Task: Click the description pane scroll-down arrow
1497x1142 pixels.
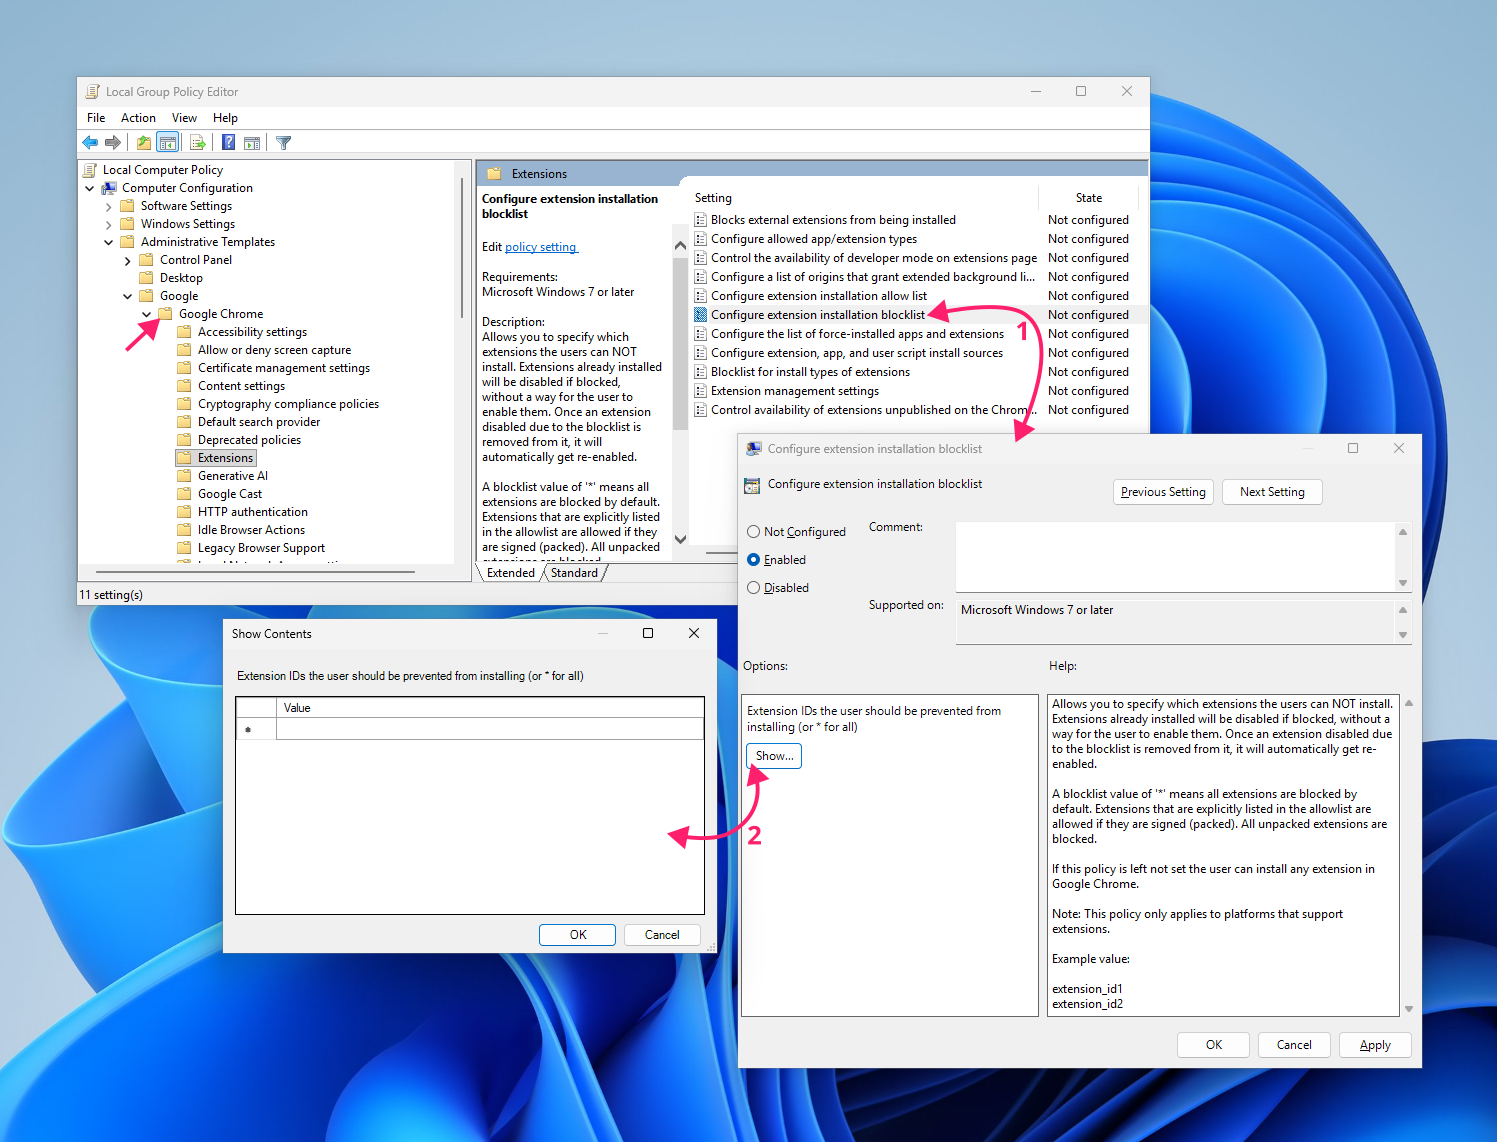Action: (x=680, y=539)
